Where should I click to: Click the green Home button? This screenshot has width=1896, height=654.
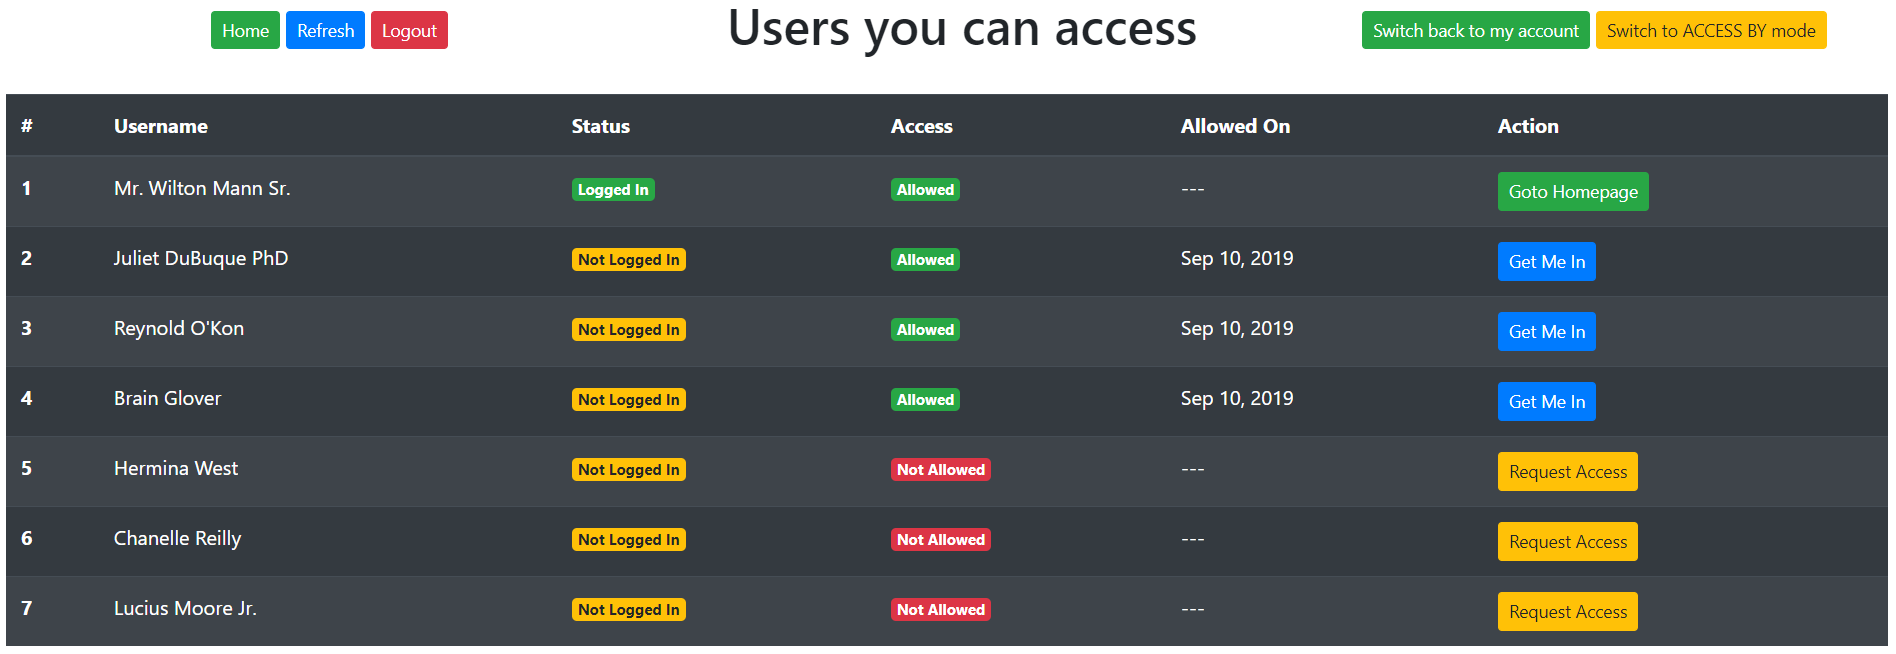click(245, 31)
